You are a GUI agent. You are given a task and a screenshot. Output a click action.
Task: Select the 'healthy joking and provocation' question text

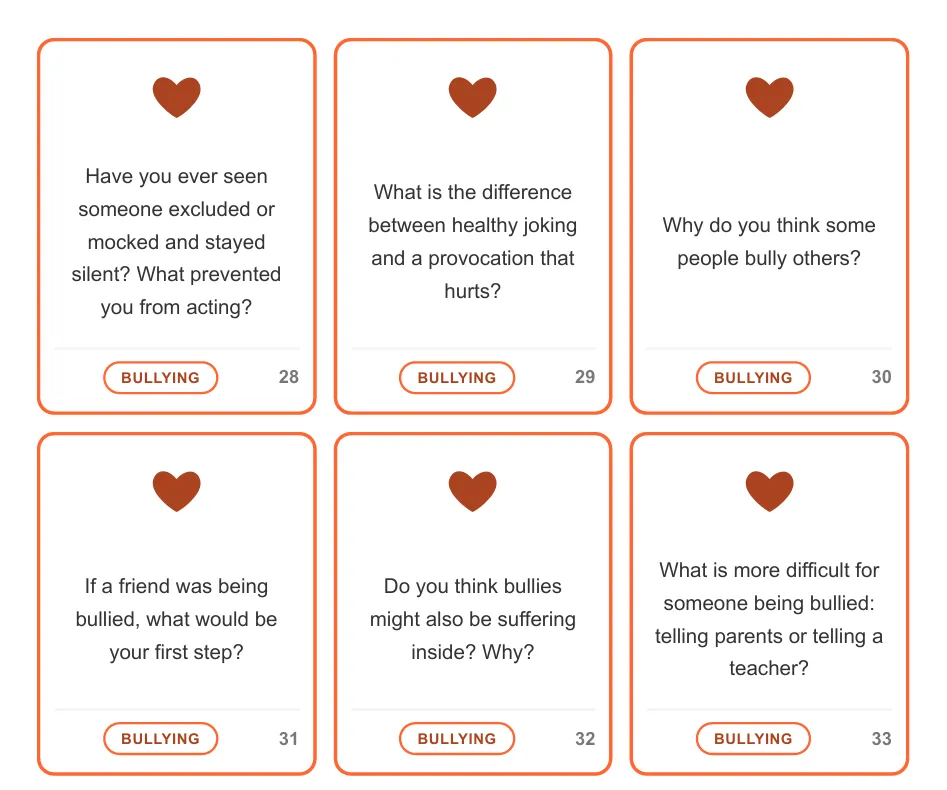point(472,242)
